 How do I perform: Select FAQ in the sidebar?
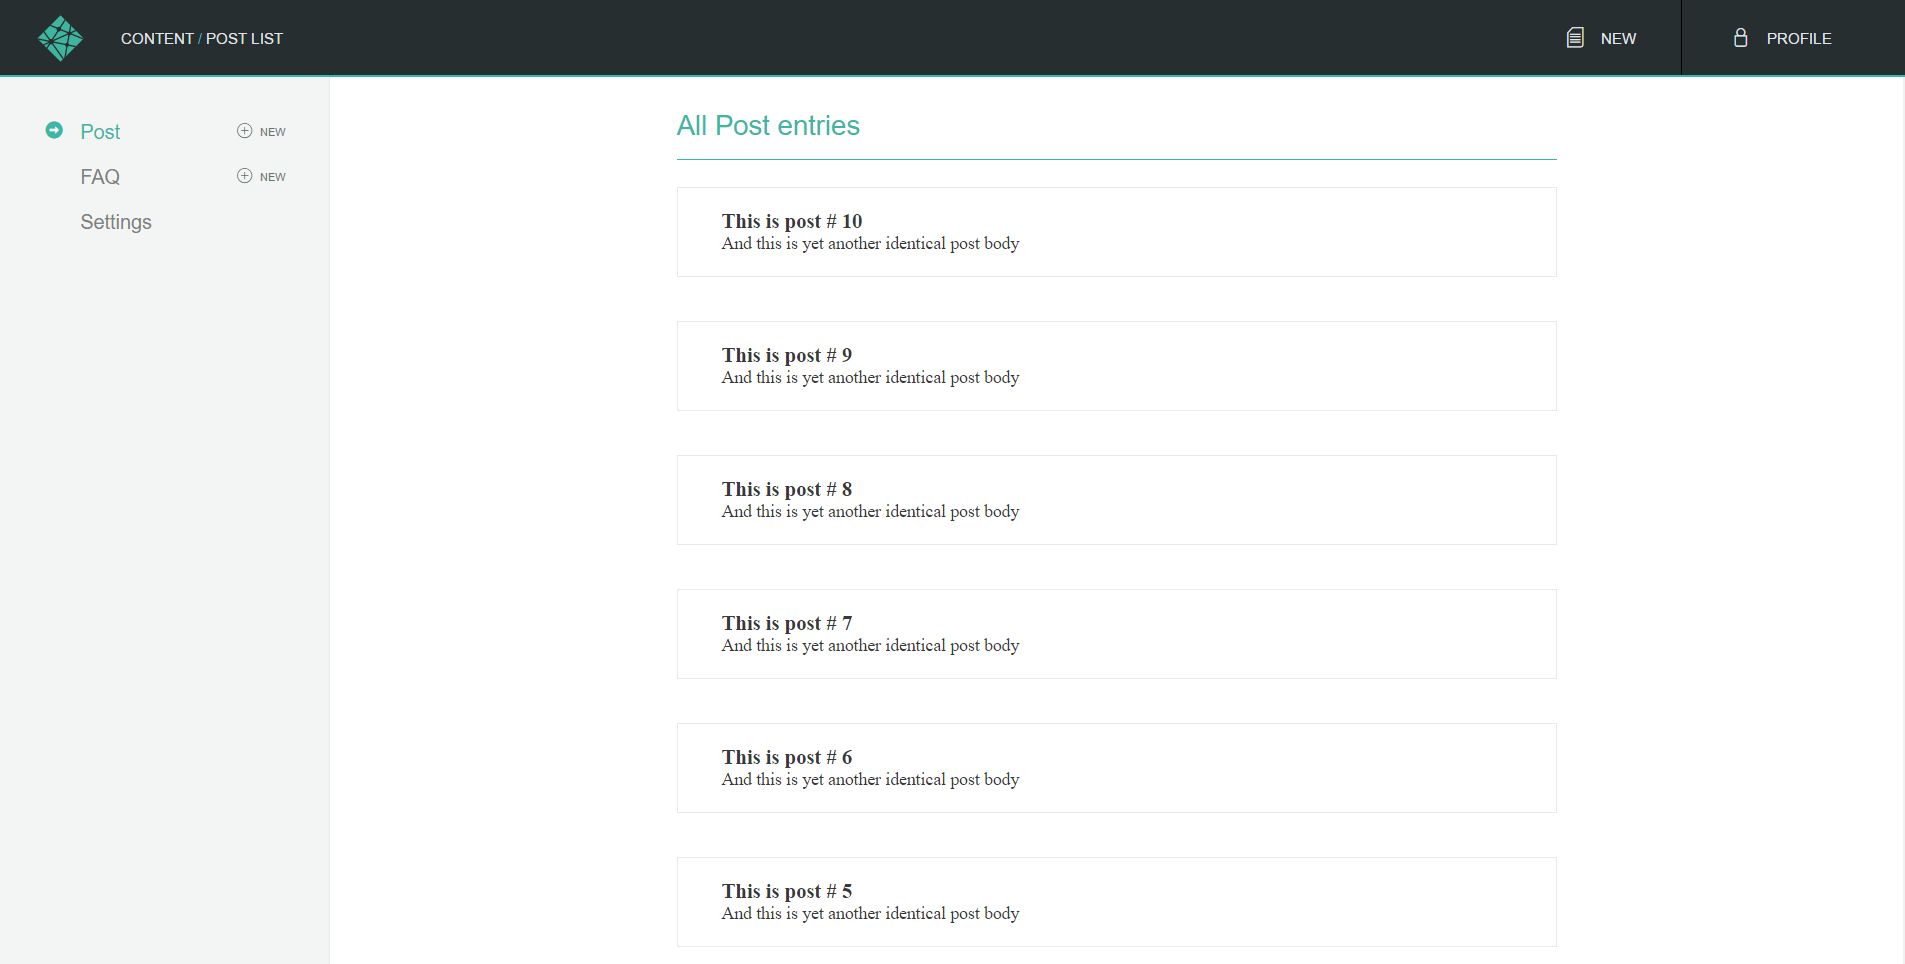click(x=100, y=176)
